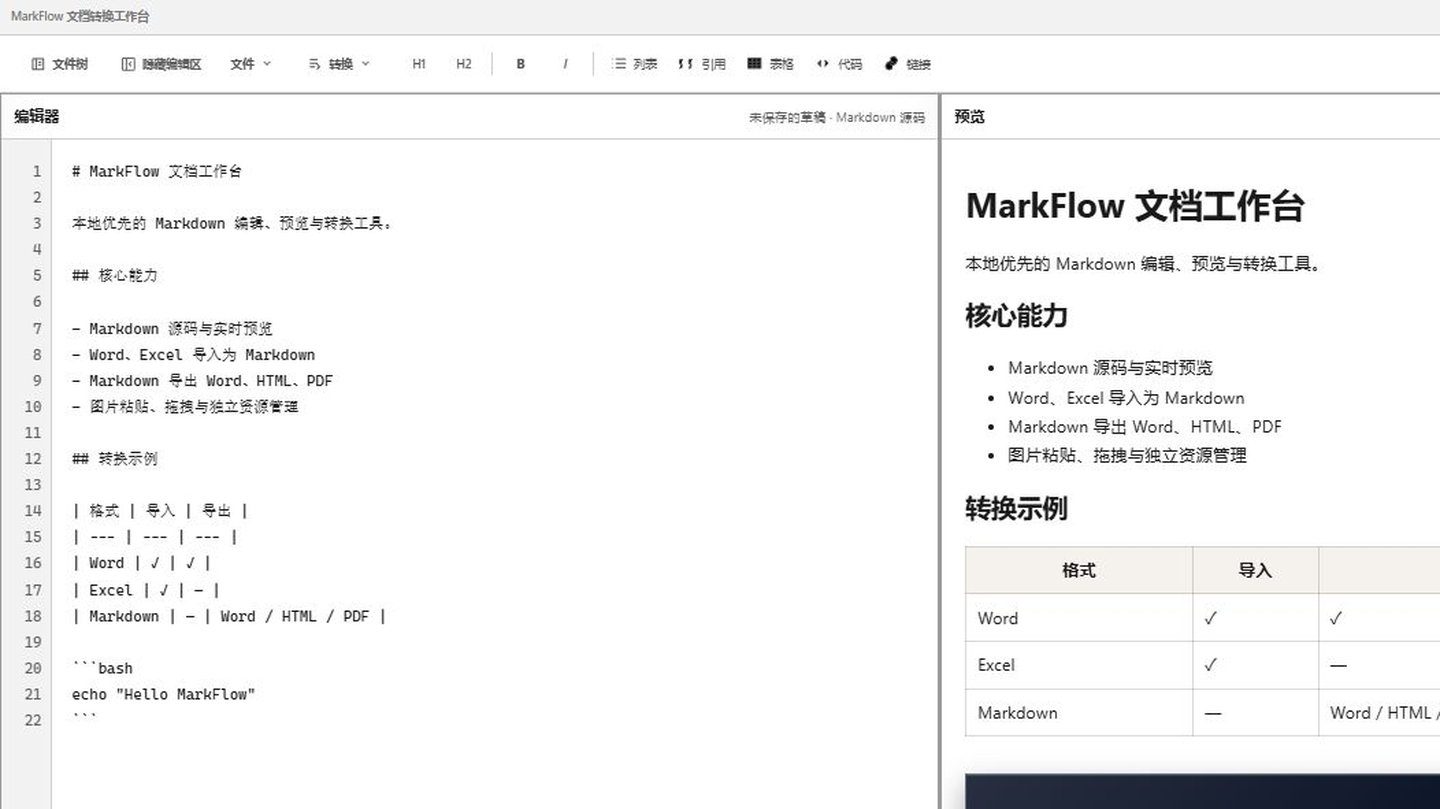Screen dimensions: 1440x809
Task: Click line number 11 in gutter
Action: 33,432
